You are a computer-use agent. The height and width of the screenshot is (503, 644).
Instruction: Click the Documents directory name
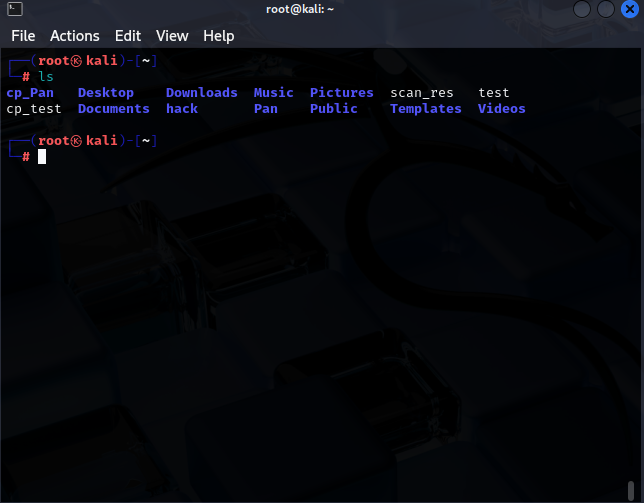coord(114,109)
